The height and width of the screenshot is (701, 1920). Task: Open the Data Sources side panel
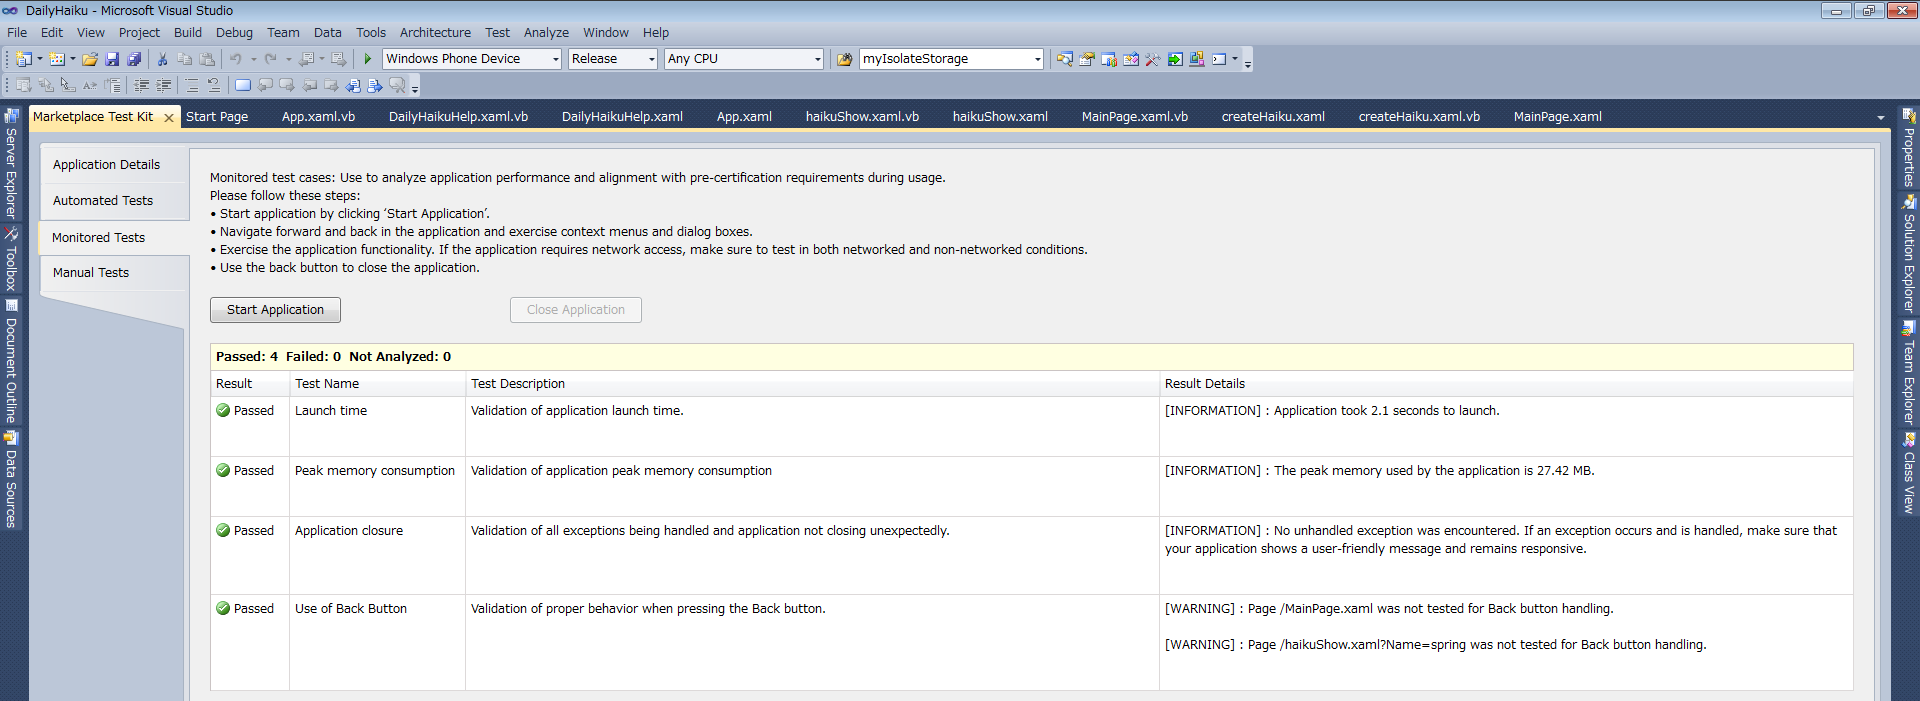click(11, 480)
